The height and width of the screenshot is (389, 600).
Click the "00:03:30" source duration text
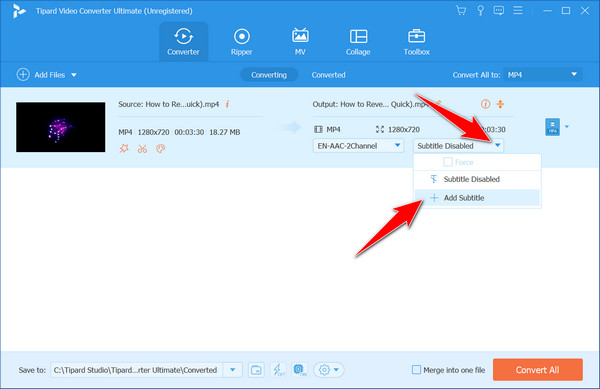pos(189,132)
